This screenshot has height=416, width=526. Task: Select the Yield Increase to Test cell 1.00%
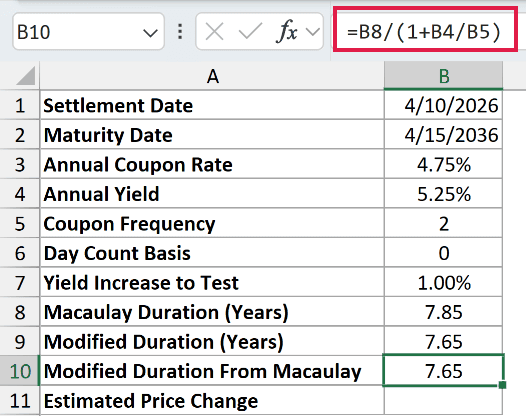coord(443,282)
